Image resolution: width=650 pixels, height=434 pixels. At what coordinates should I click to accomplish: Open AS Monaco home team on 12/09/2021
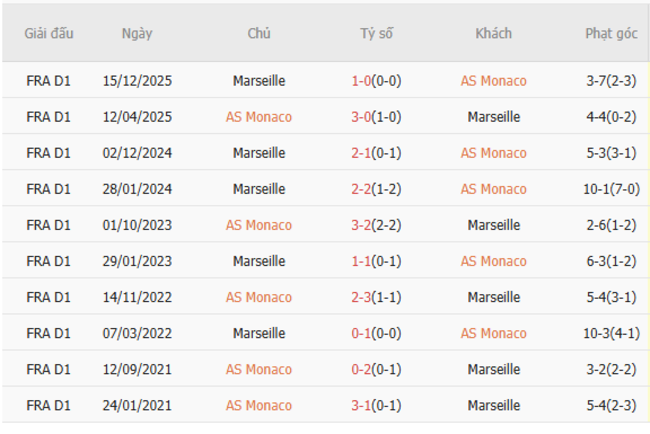click(259, 369)
